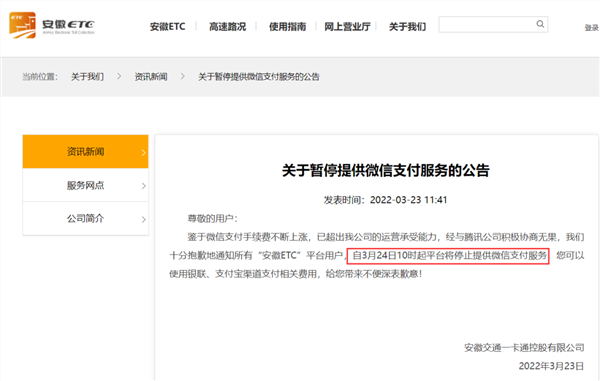The image size is (600, 381).
Task: Click the 登录 login link
Action: [591, 28]
